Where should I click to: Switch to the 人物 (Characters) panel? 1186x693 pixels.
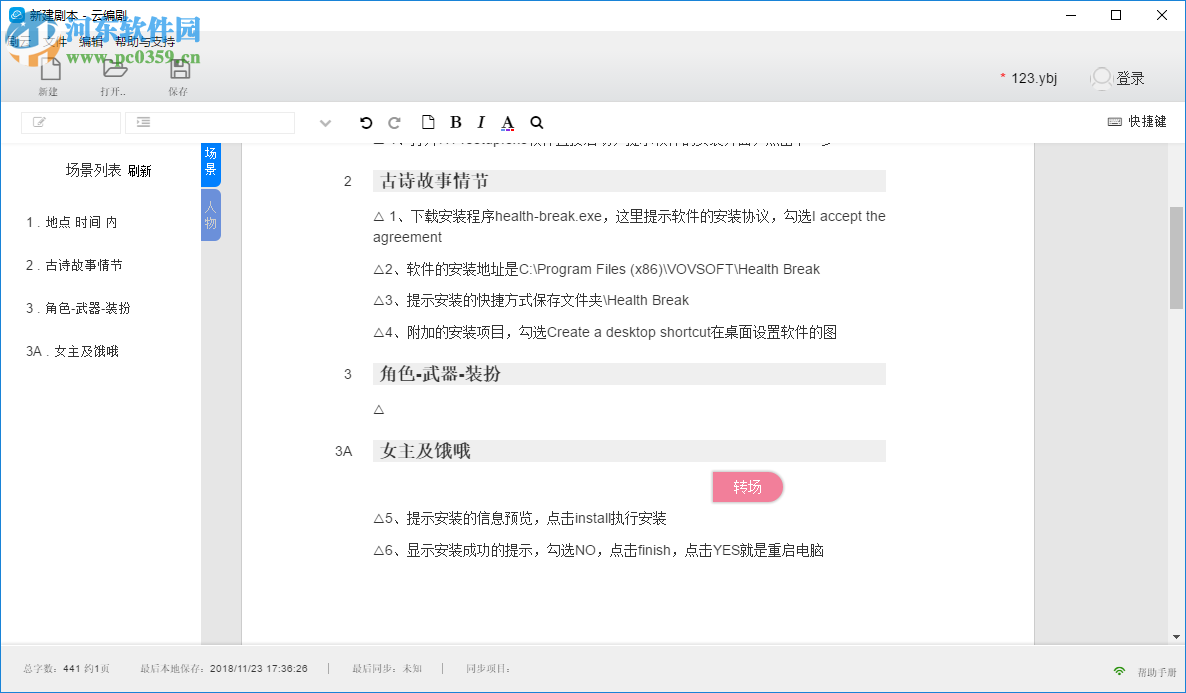(211, 214)
